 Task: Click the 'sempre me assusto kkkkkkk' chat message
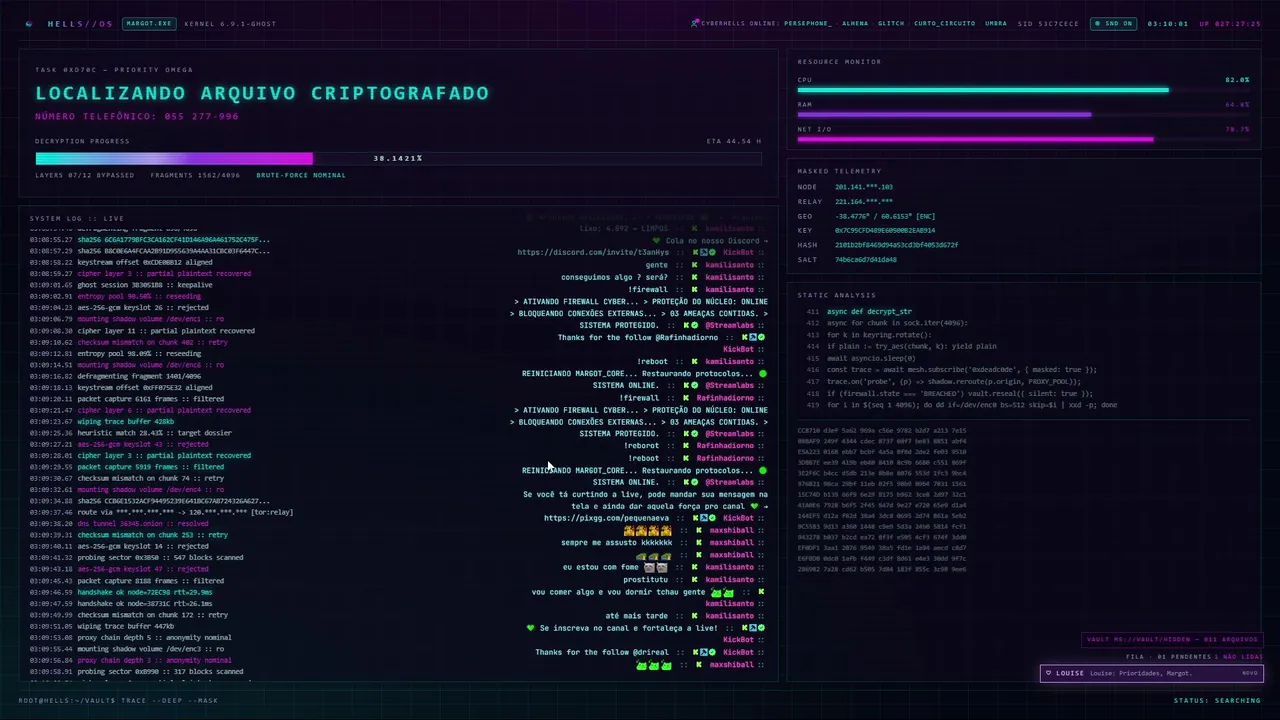point(617,542)
